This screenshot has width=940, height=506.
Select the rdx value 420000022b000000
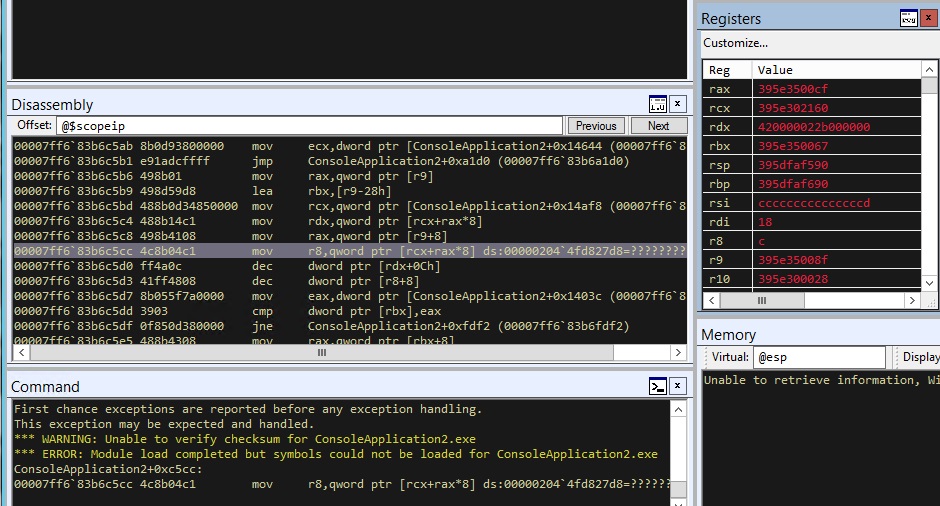814,127
